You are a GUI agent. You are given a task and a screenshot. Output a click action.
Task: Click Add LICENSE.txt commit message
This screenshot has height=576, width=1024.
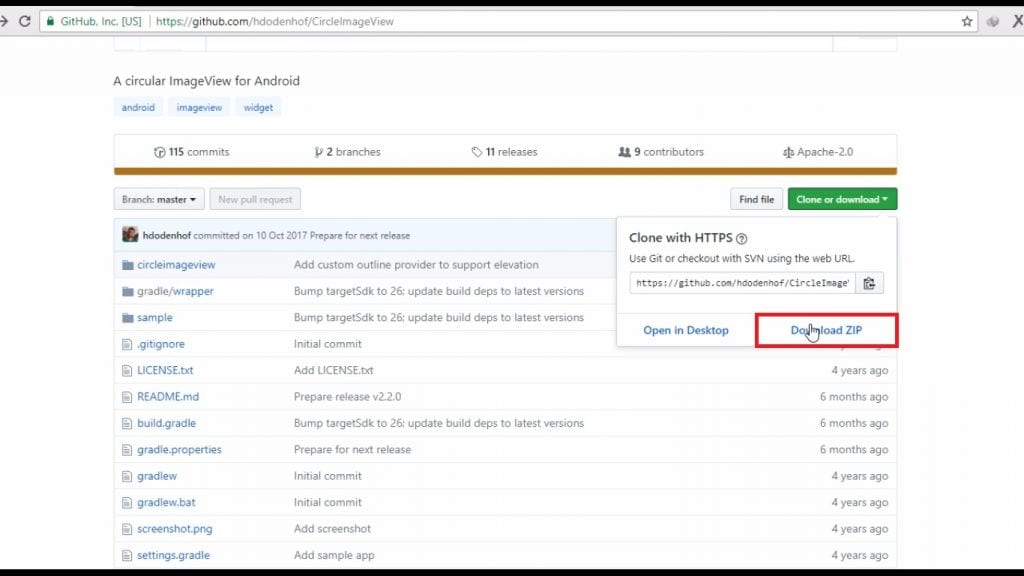(333, 370)
